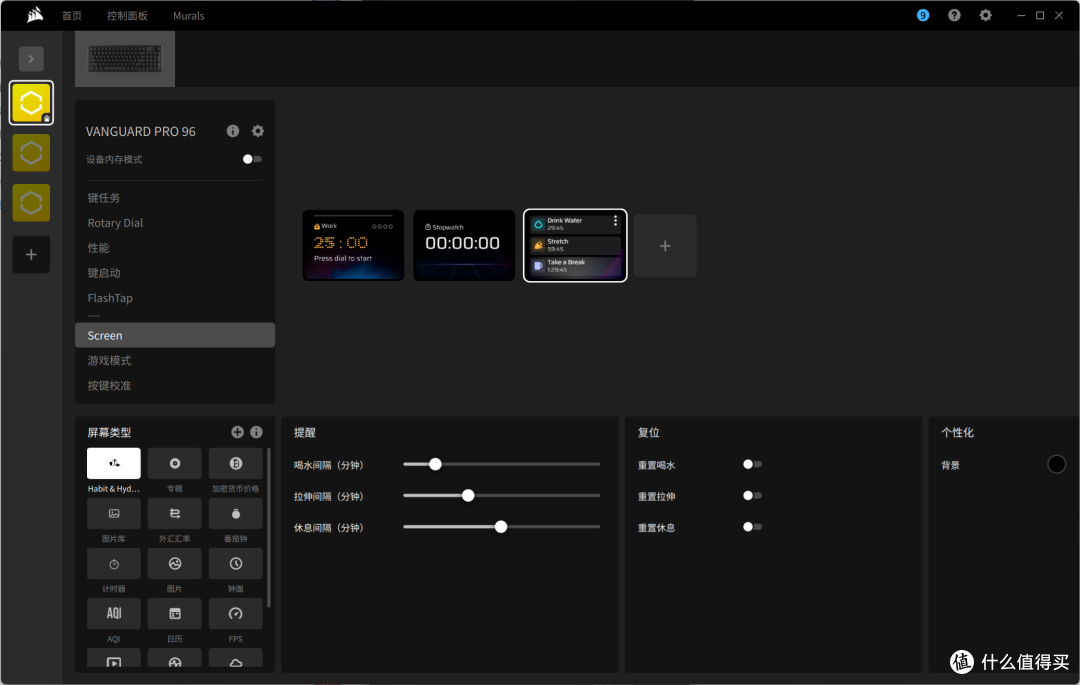Screen dimensions: 1080x685
Task: Select the Screen section
Action: [175, 335]
